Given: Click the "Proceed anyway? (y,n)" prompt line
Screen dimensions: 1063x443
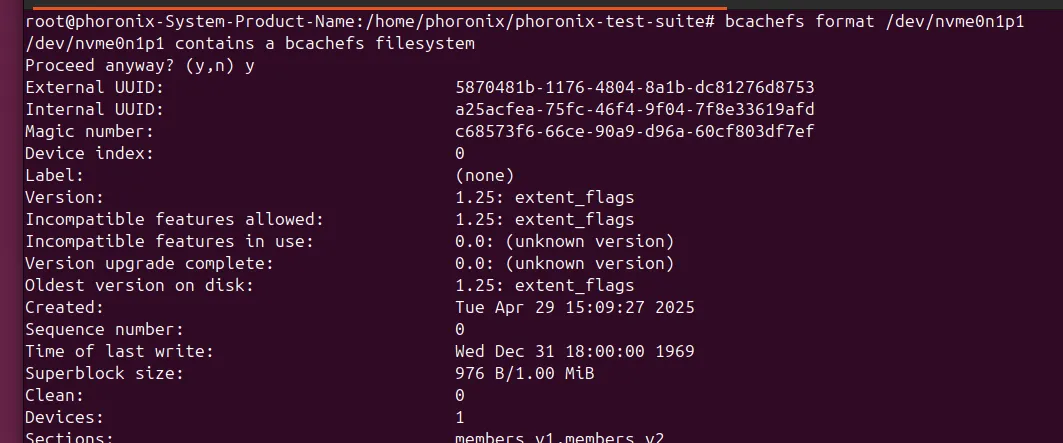Looking at the screenshot, I should coord(139,66).
